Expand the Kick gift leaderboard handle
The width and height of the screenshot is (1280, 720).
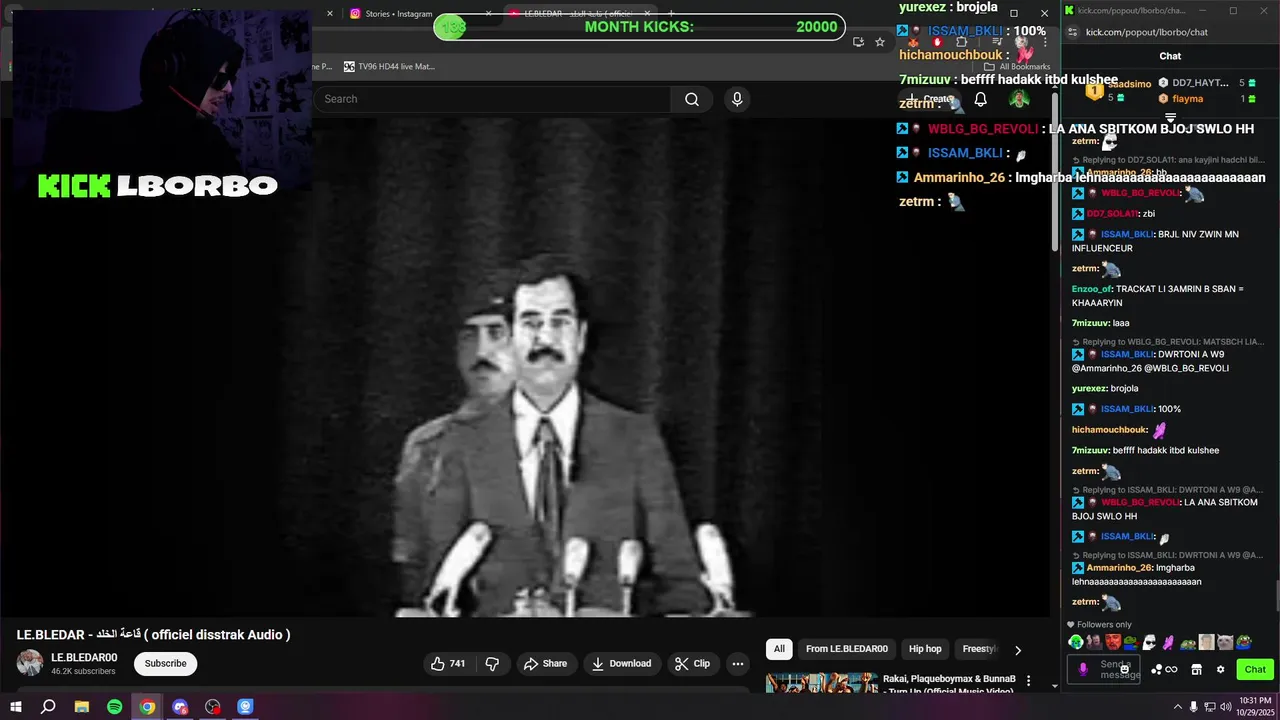(1170, 117)
